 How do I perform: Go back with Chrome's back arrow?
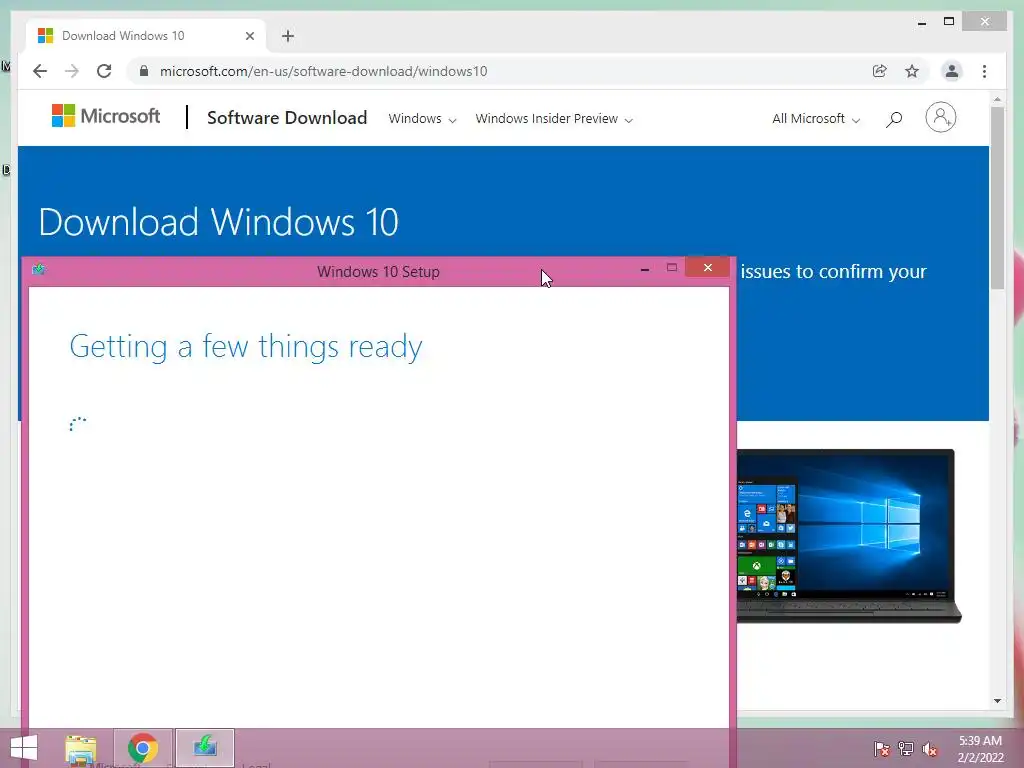40,71
